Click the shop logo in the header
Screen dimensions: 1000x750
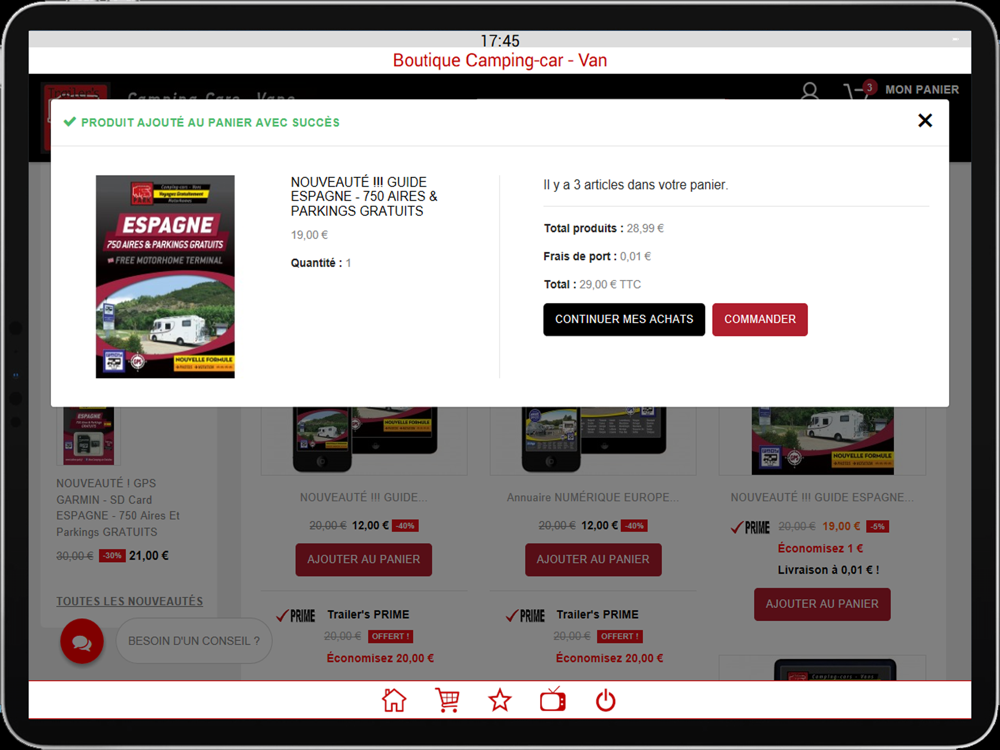(77, 92)
